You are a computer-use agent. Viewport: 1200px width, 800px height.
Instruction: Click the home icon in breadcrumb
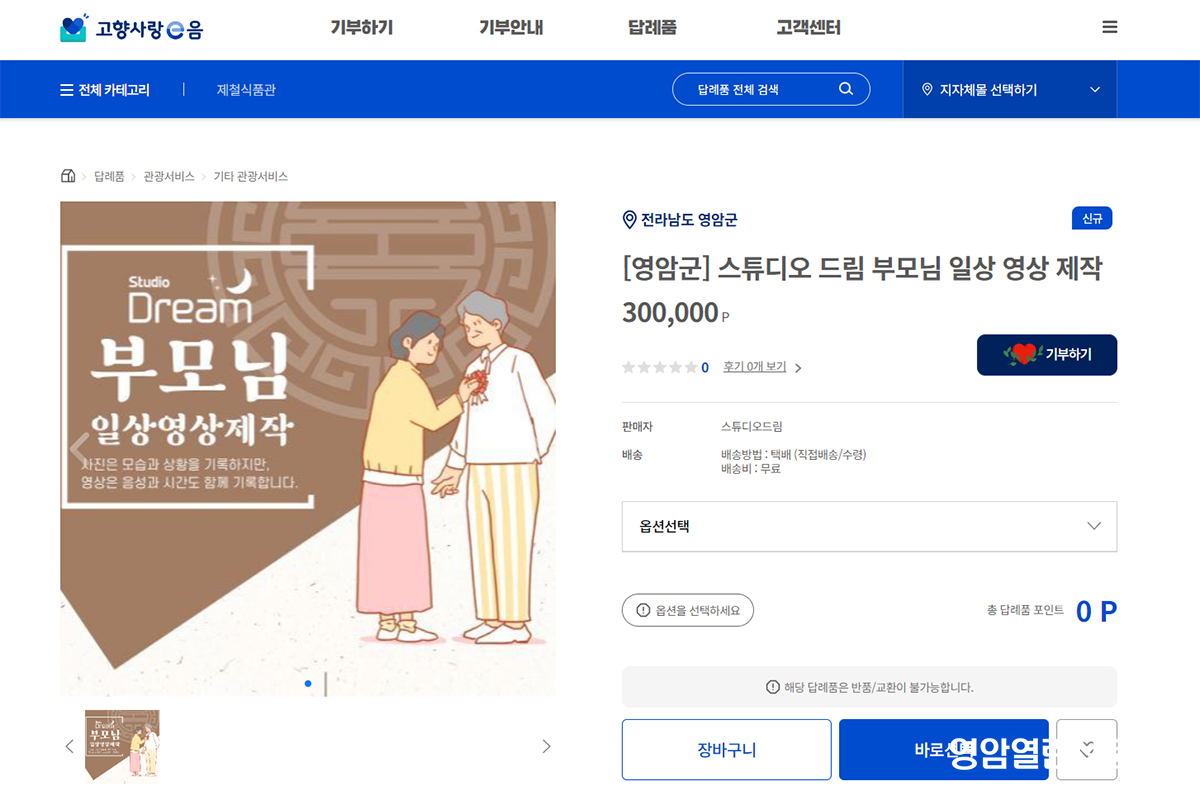[68, 176]
